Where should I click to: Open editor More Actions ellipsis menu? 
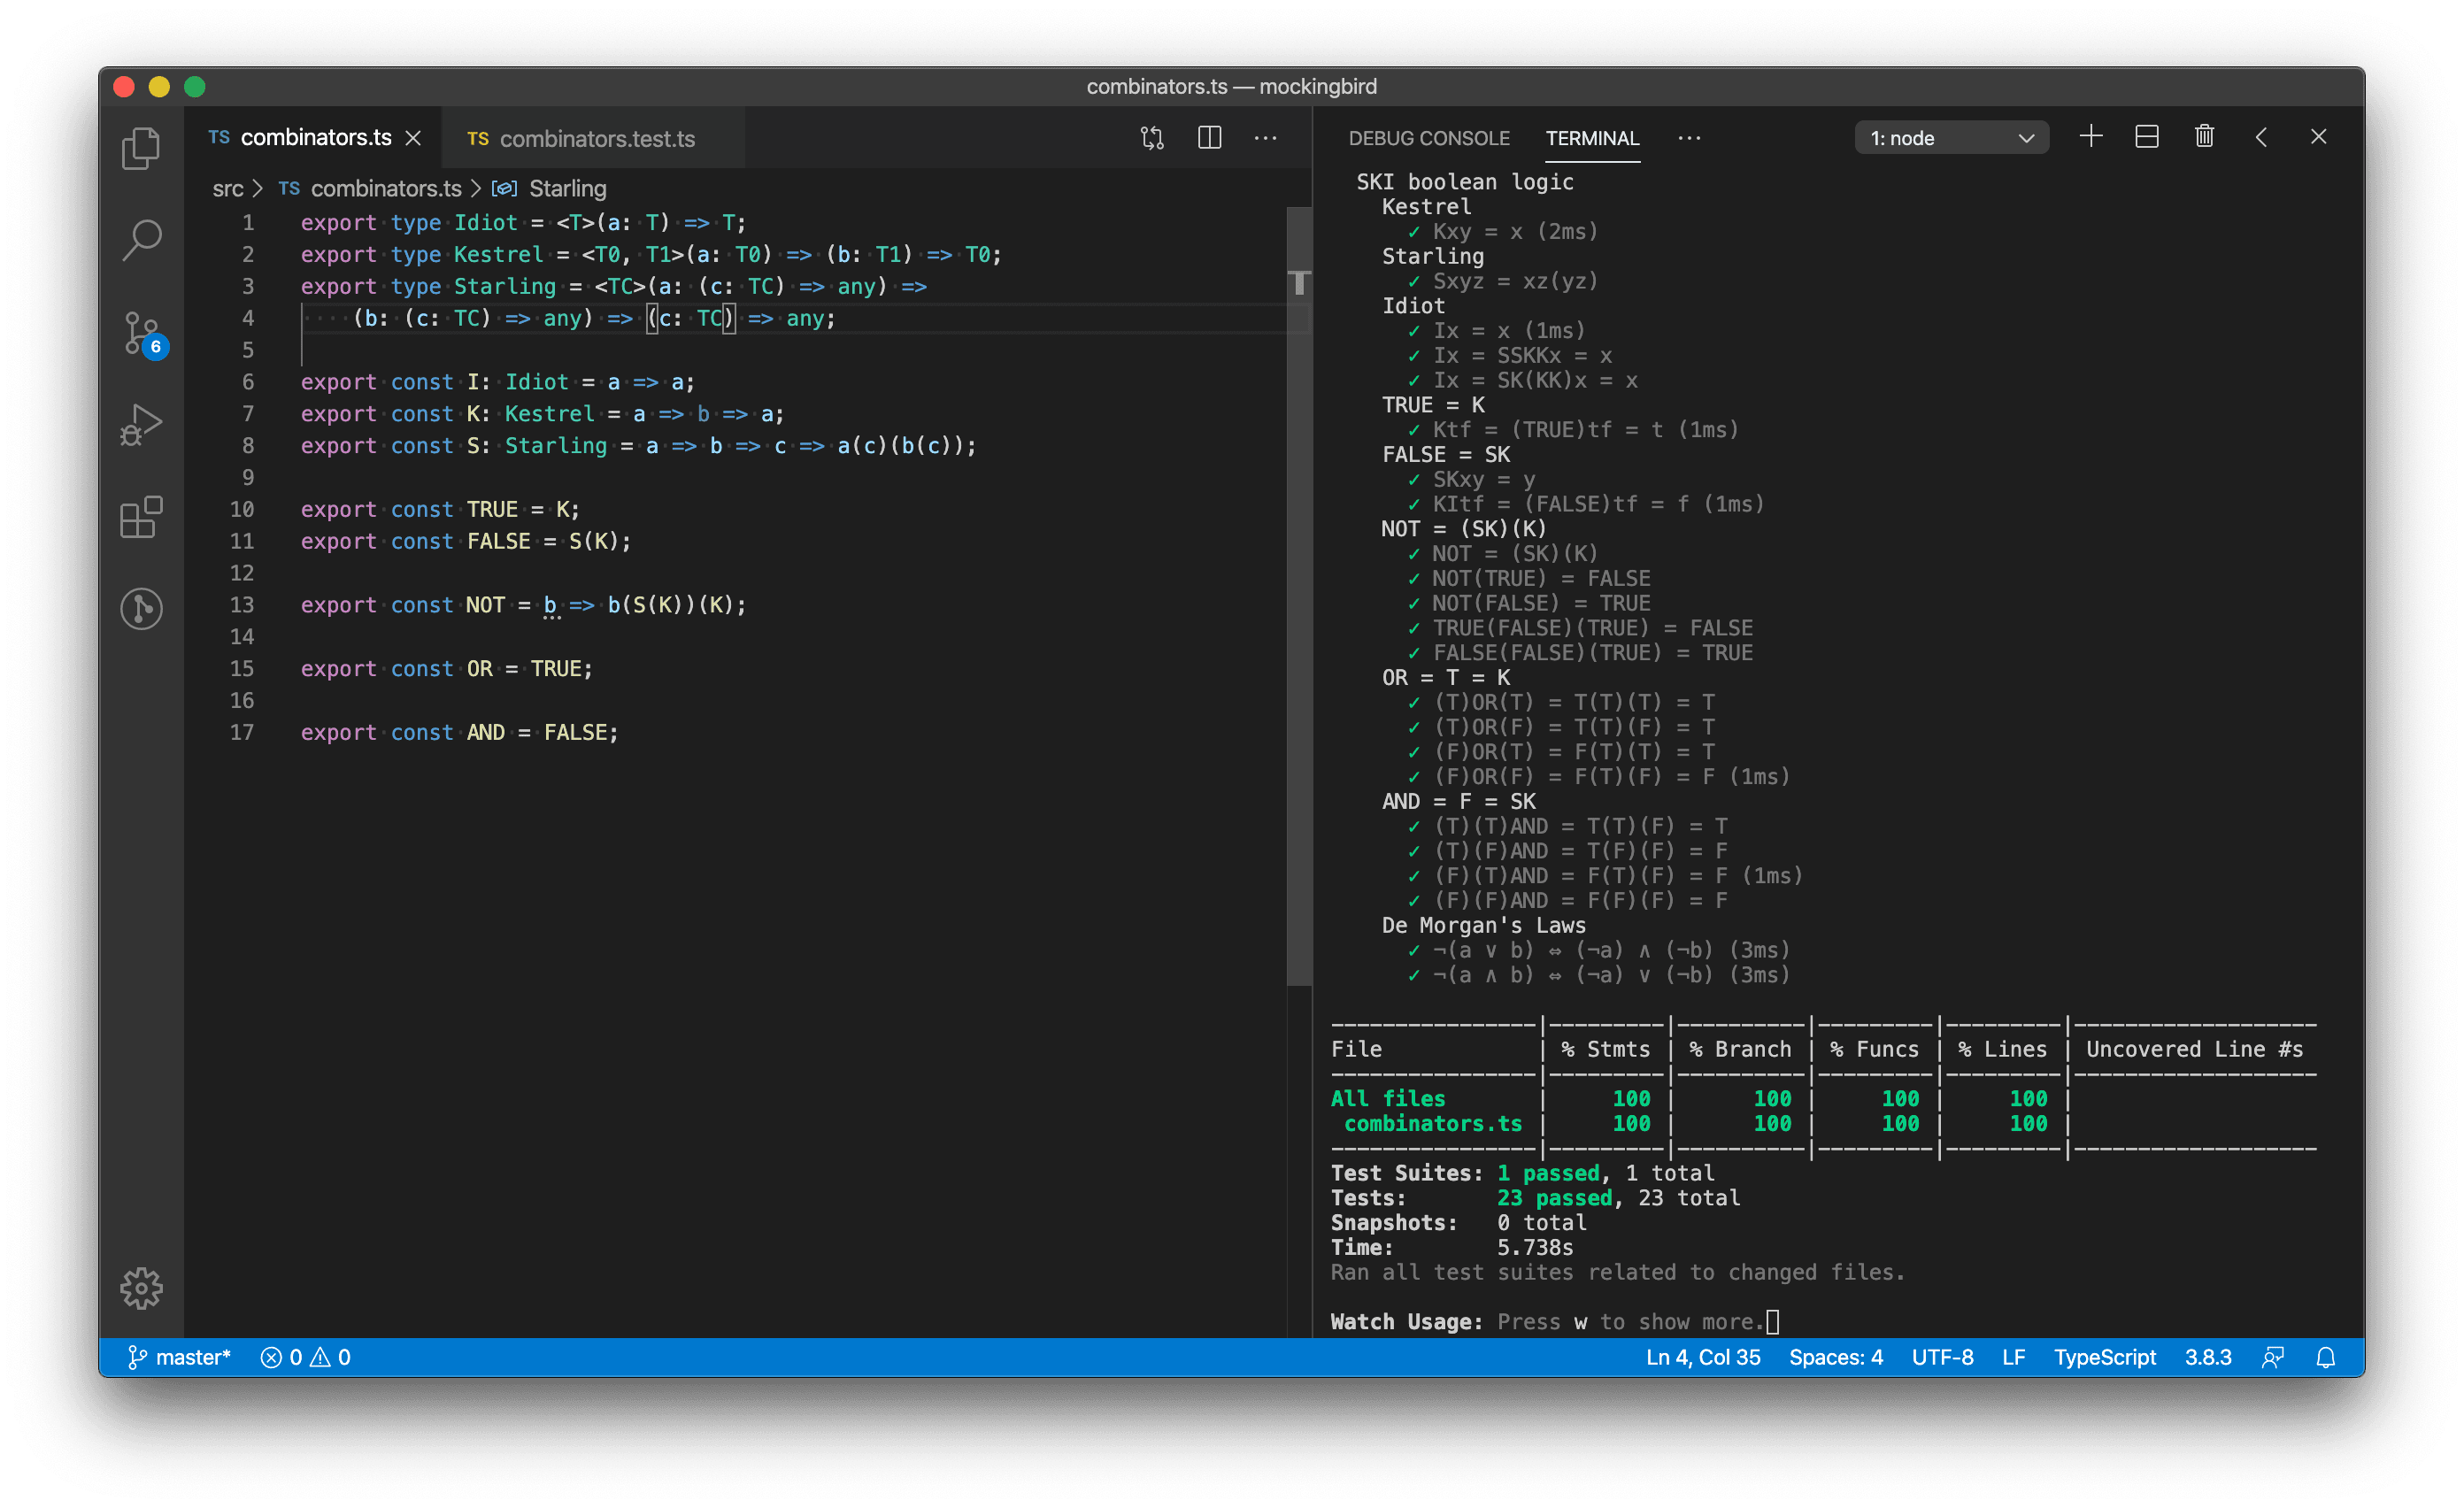click(1265, 138)
